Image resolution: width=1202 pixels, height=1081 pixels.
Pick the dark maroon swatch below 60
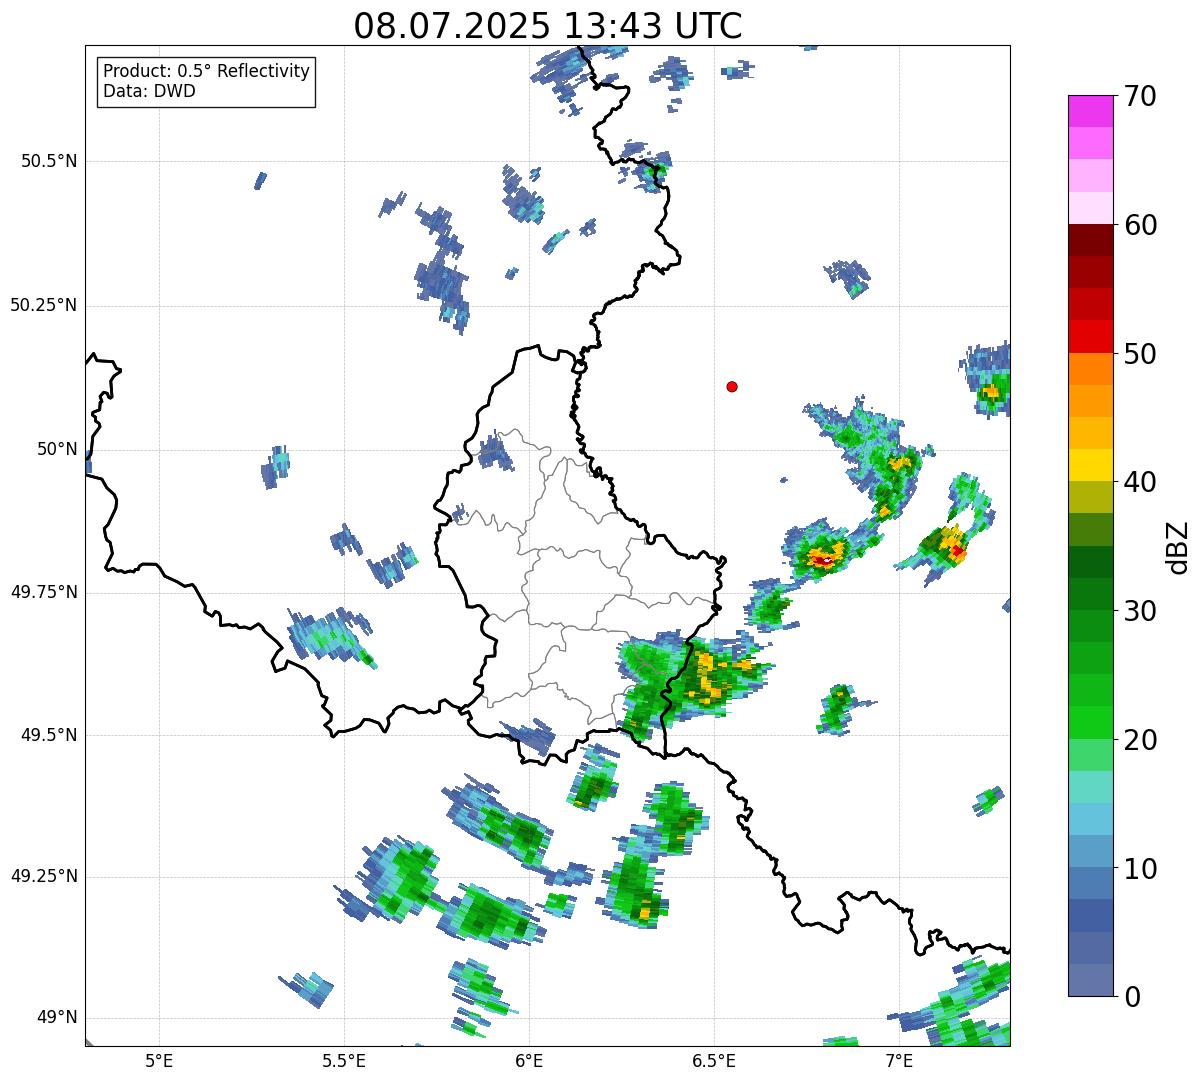[x=1091, y=240]
